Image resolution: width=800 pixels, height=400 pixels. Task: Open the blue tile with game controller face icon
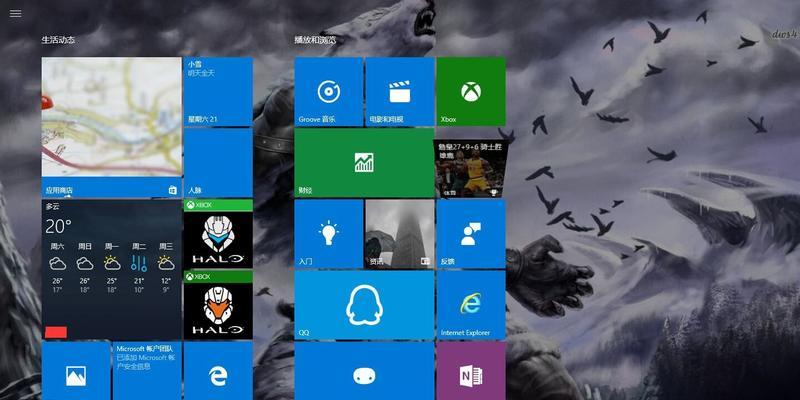pyautogui.click(x=364, y=371)
